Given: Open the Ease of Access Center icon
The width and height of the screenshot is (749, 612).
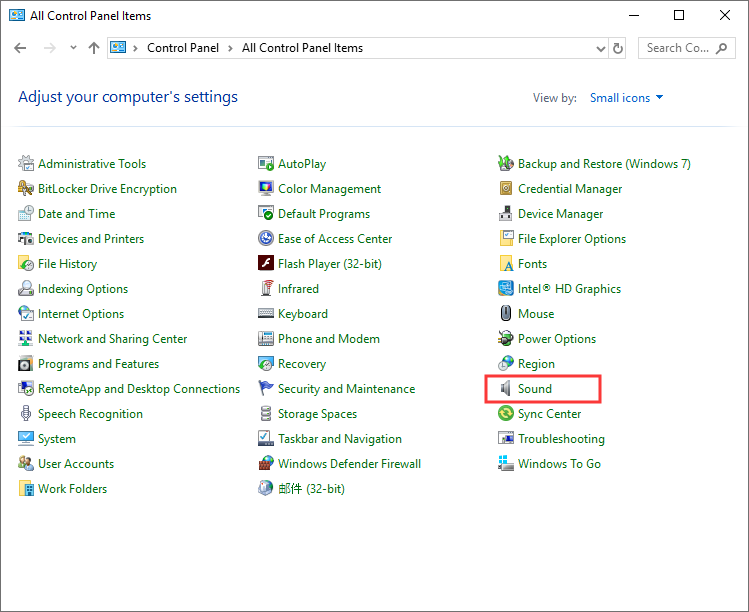Looking at the screenshot, I should 266,238.
